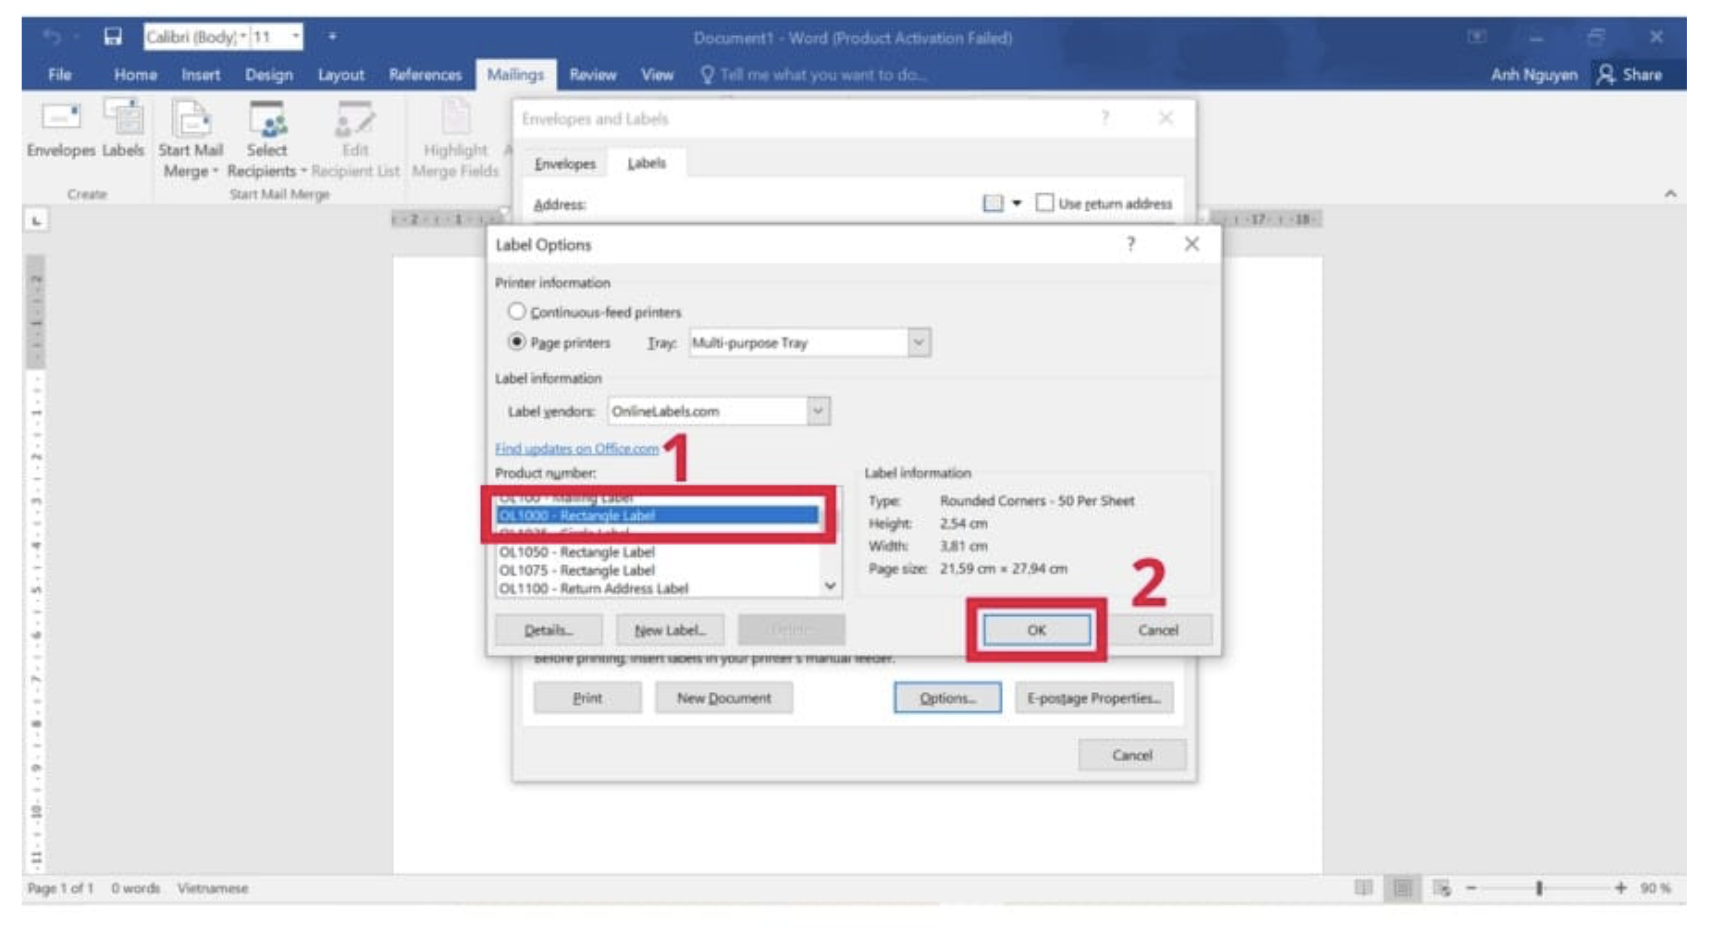Image resolution: width=1714 pixels, height=928 pixels.
Task: Open the Font size dropdown arrow
Action: (x=295, y=37)
